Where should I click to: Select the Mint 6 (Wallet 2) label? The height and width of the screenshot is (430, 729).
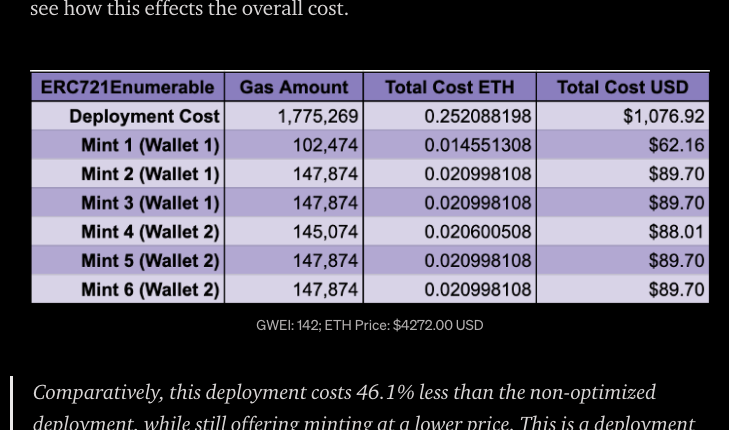(150, 290)
